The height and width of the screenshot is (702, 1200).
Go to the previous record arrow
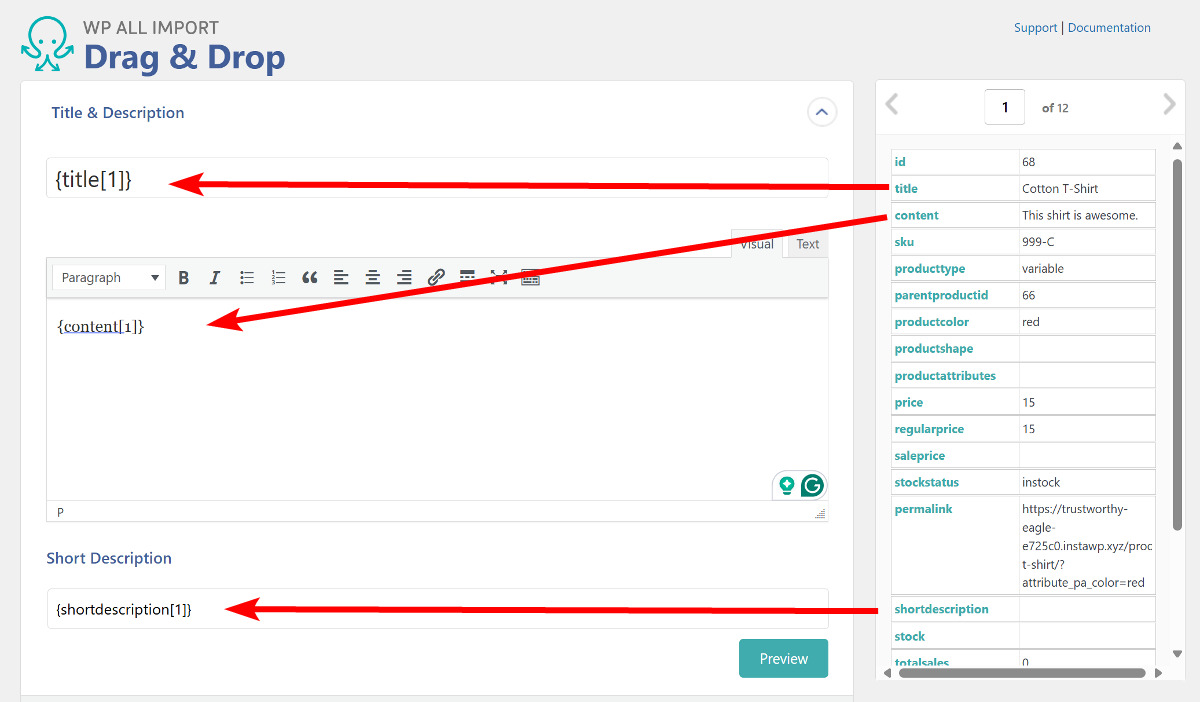[892, 104]
